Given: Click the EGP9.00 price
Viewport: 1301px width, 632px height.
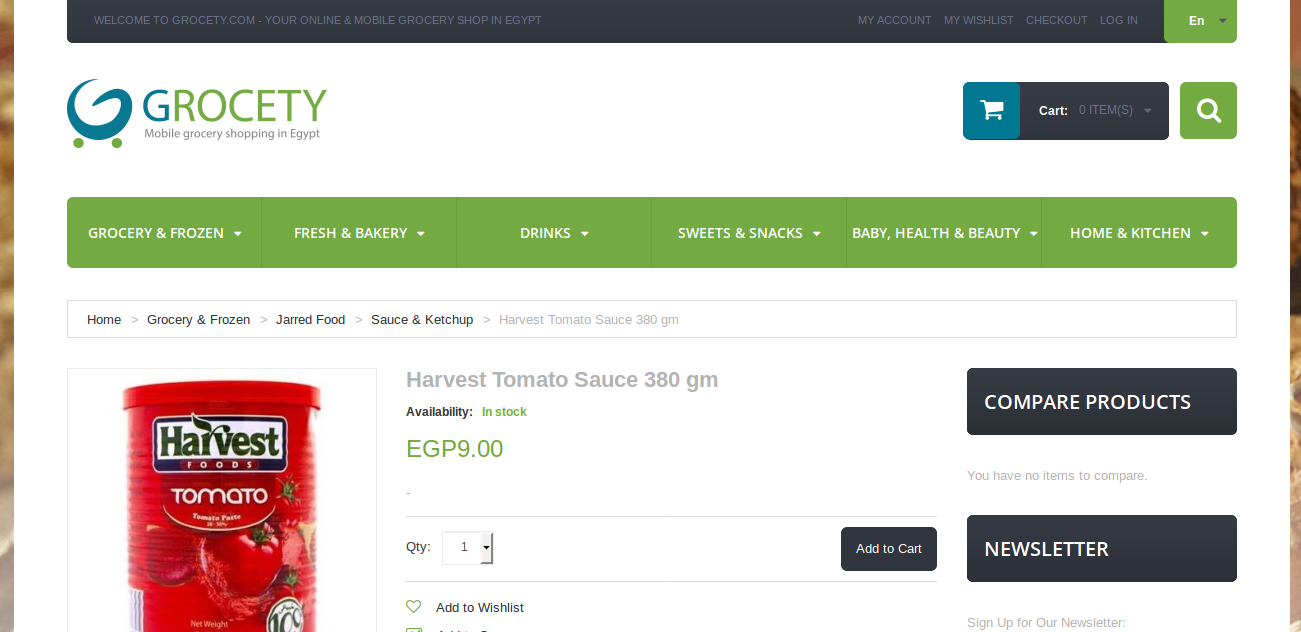Looking at the screenshot, I should [454, 449].
